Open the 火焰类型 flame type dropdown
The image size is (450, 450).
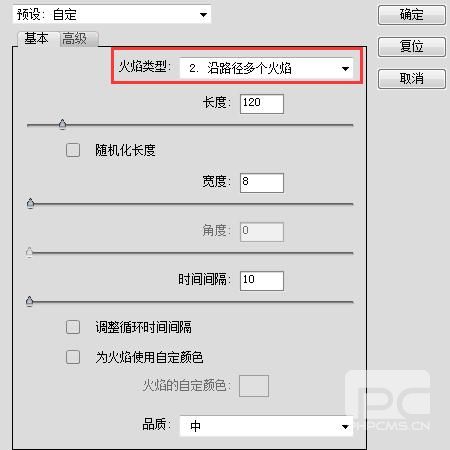266,69
